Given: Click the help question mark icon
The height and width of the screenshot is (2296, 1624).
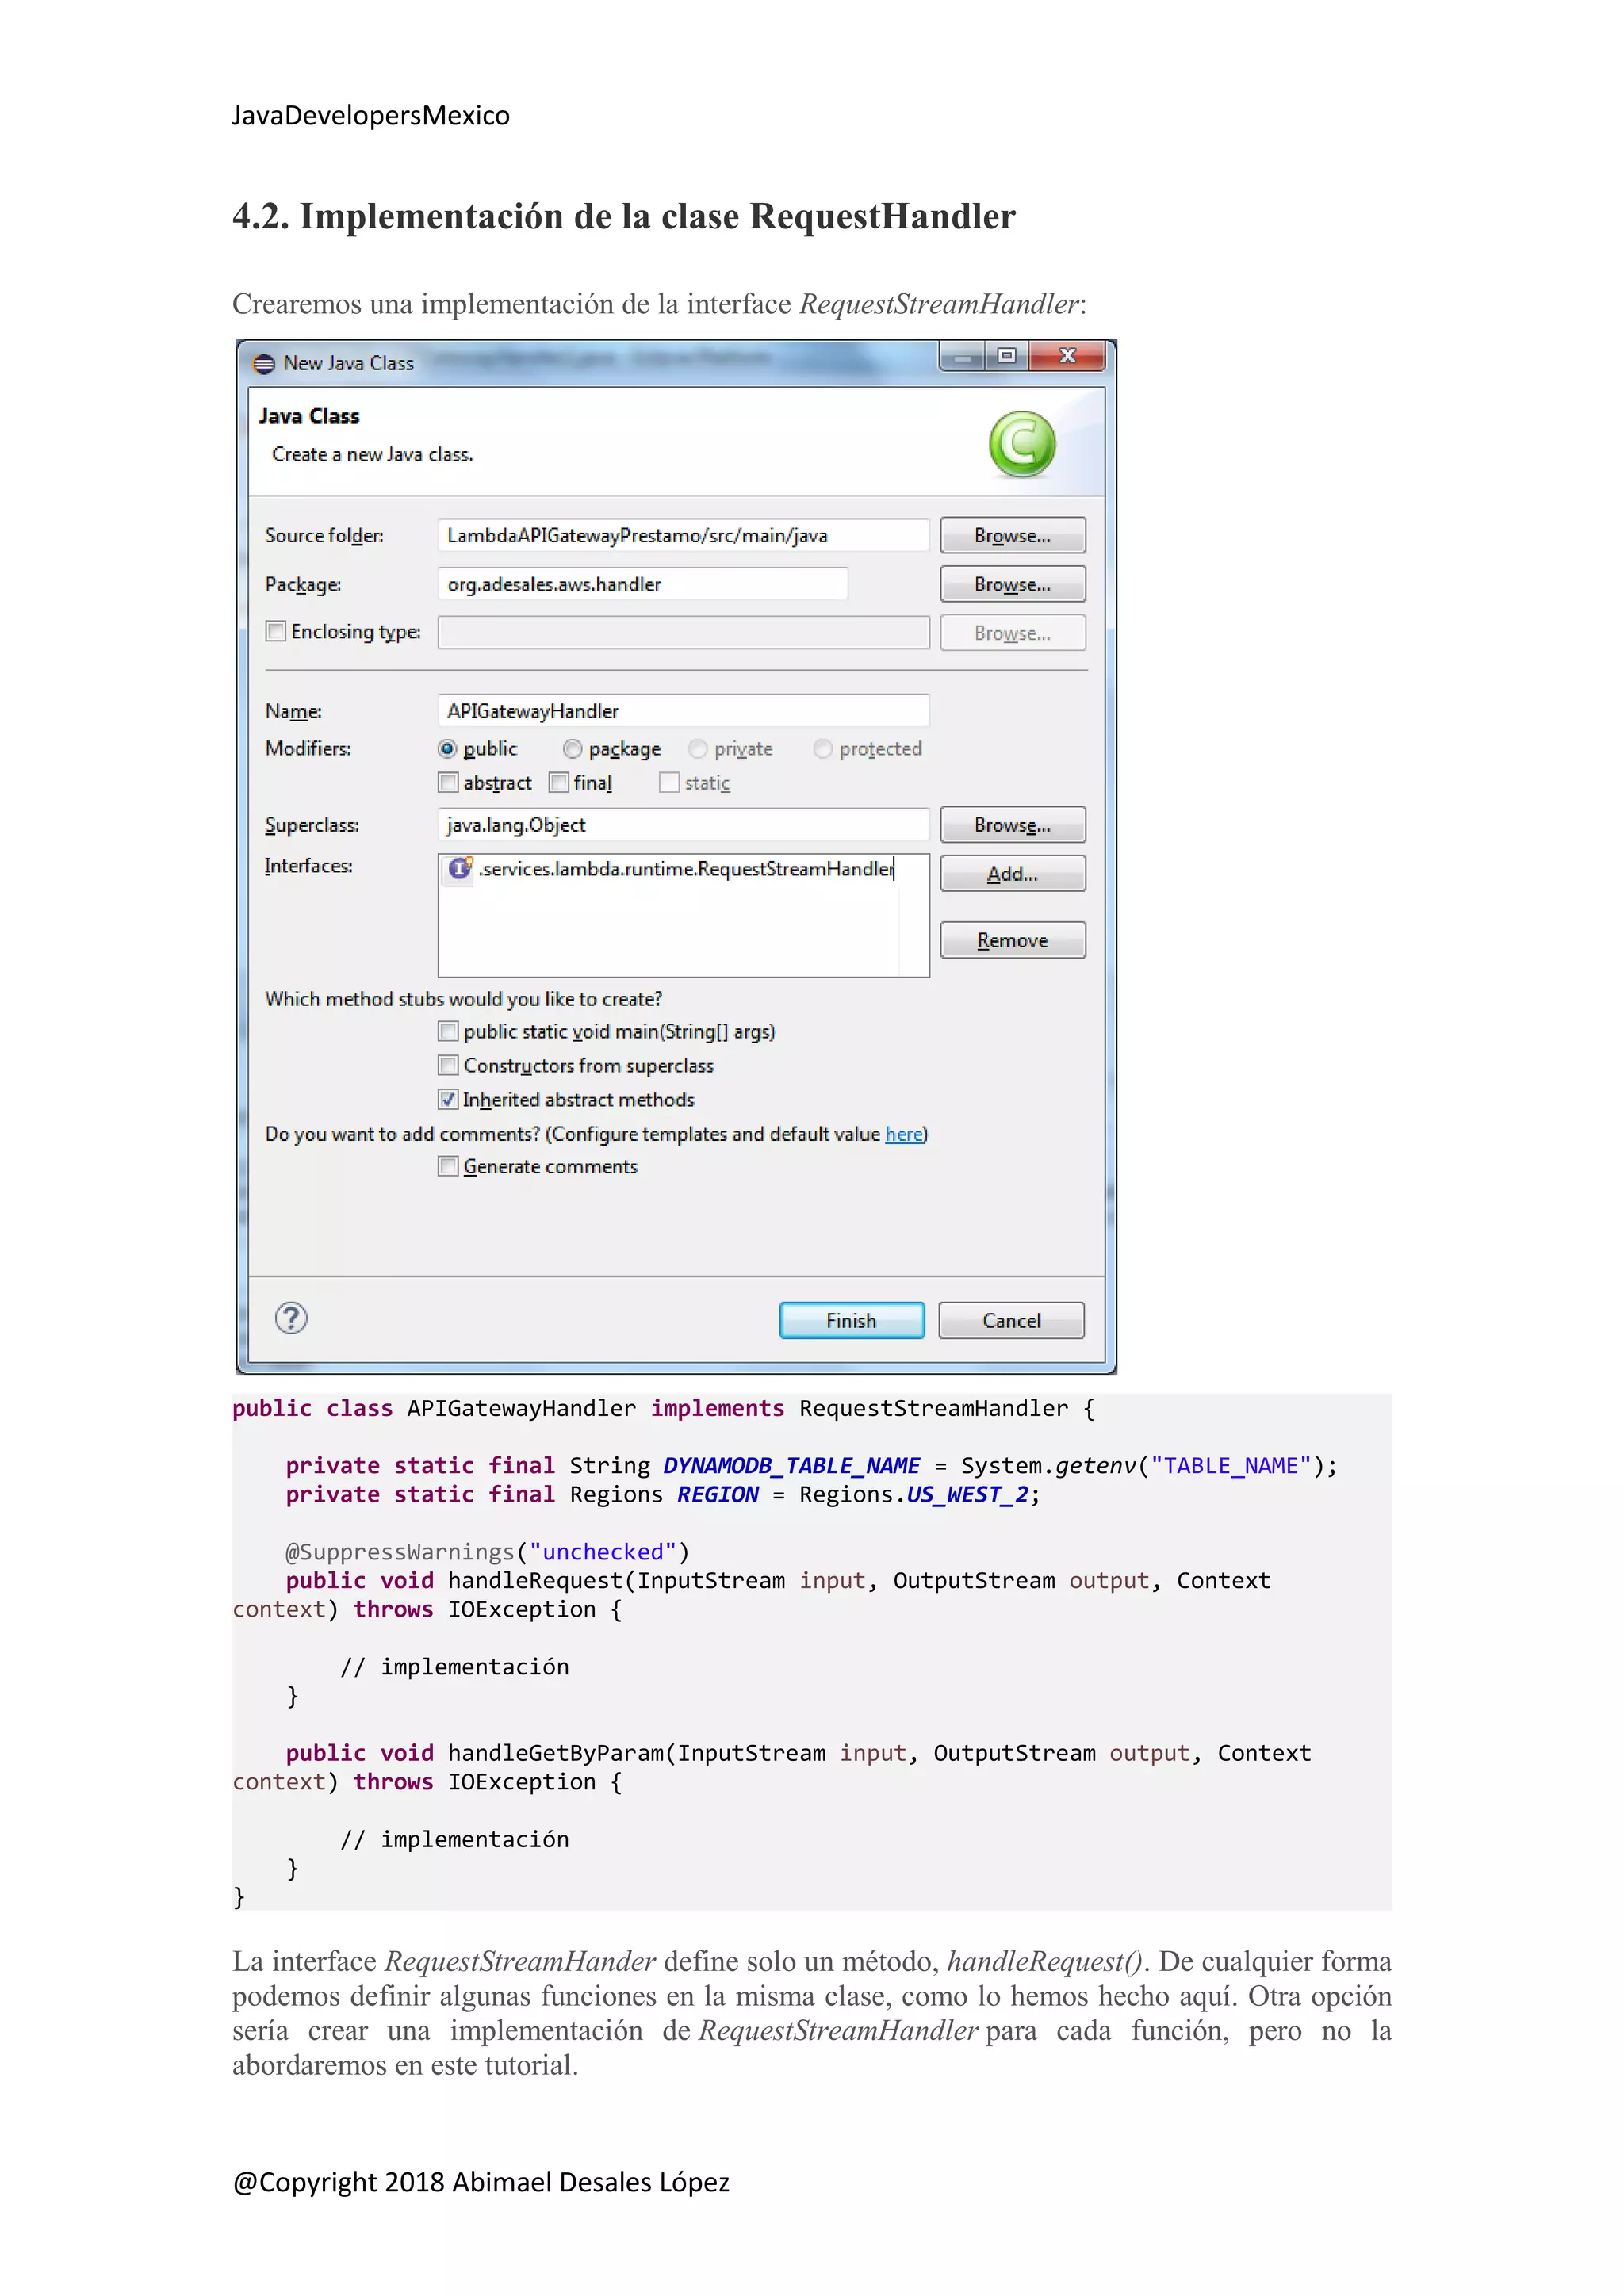Looking at the screenshot, I should pyautogui.click(x=291, y=1318).
